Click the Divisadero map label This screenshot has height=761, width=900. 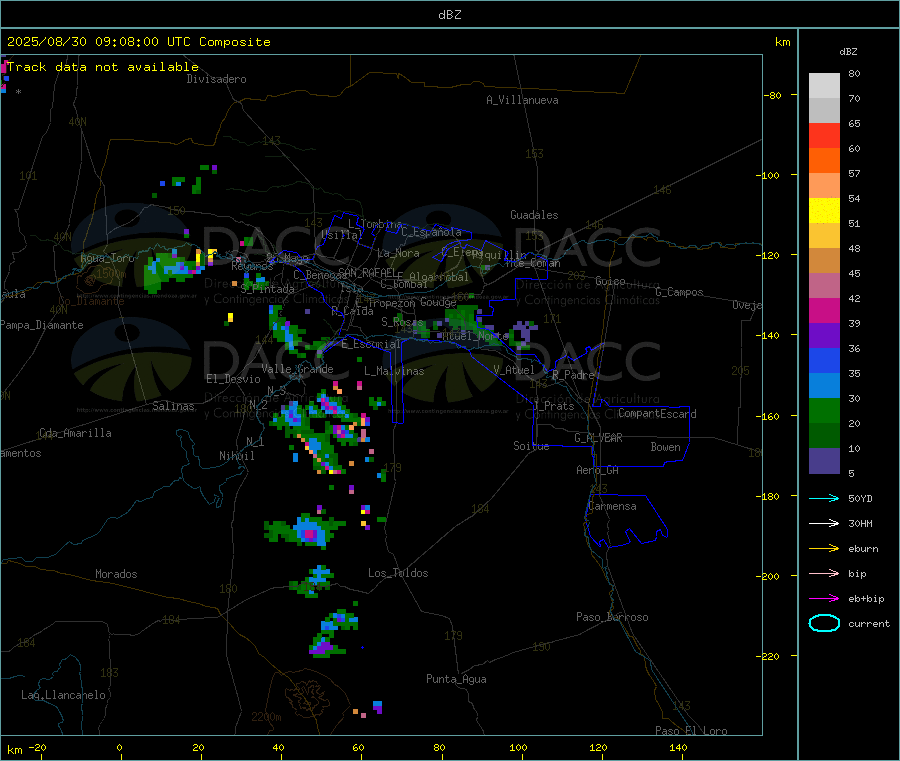(216, 79)
